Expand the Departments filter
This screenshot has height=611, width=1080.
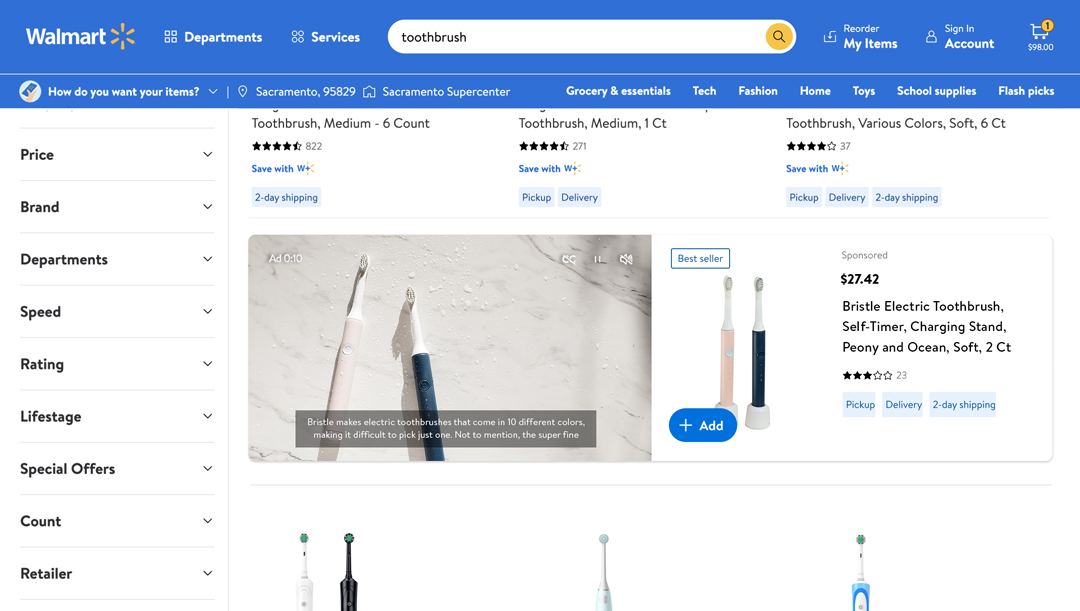(117, 260)
